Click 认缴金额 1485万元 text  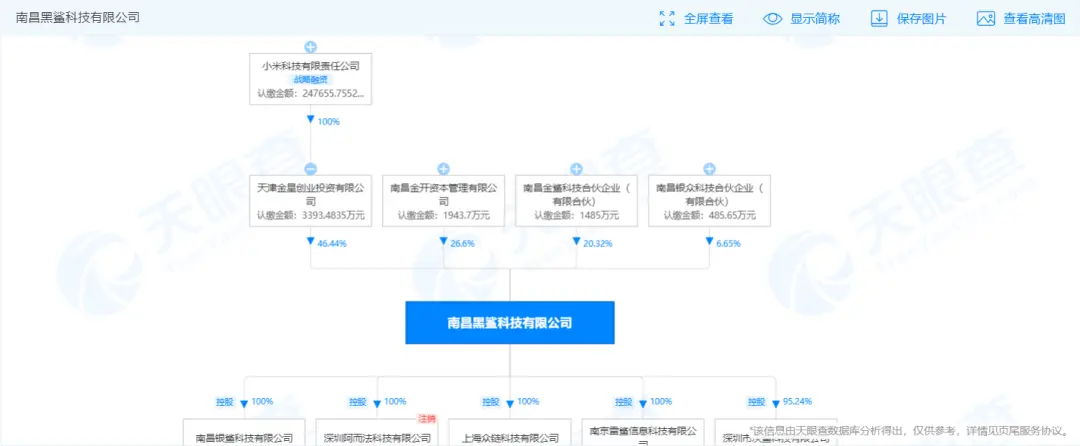point(577,215)
